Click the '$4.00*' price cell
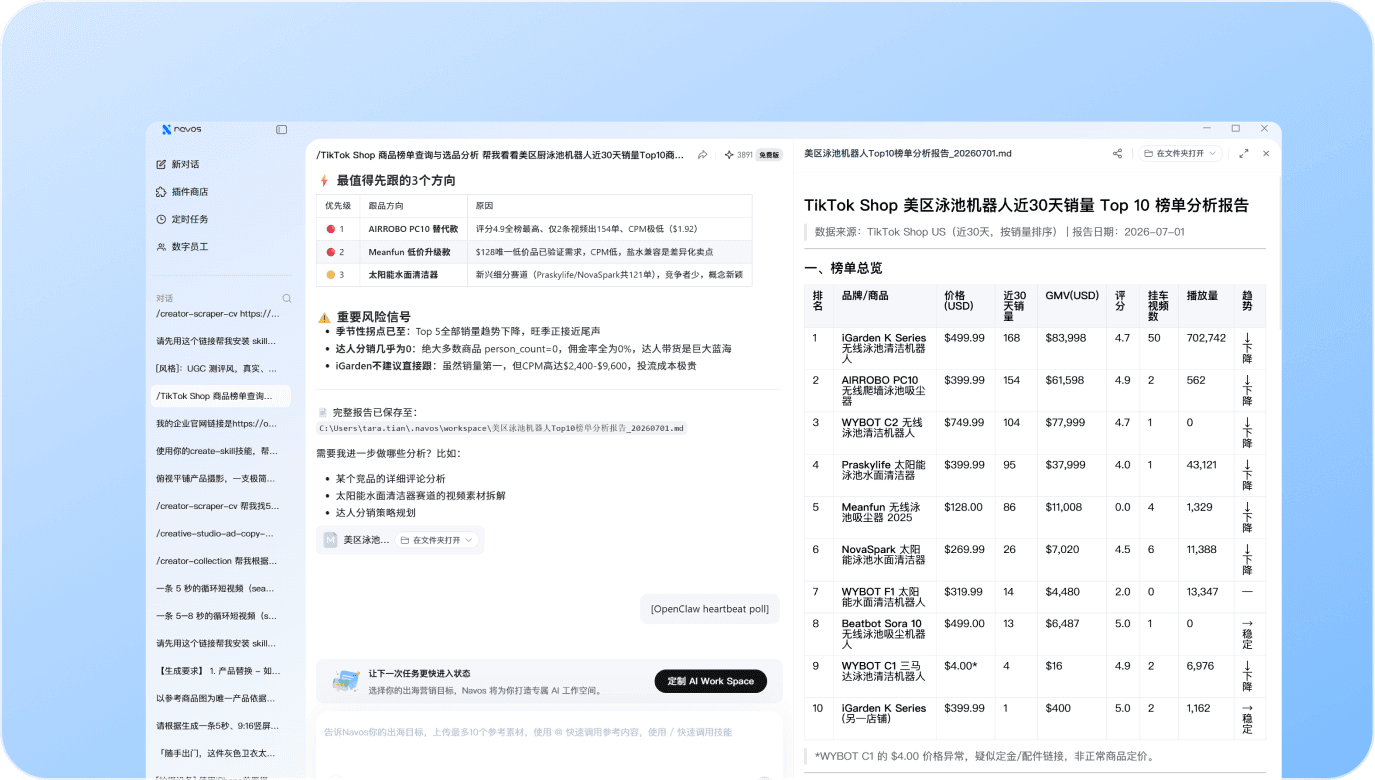Viewport: 1375px width, 780px height. [x=962, y=666]
